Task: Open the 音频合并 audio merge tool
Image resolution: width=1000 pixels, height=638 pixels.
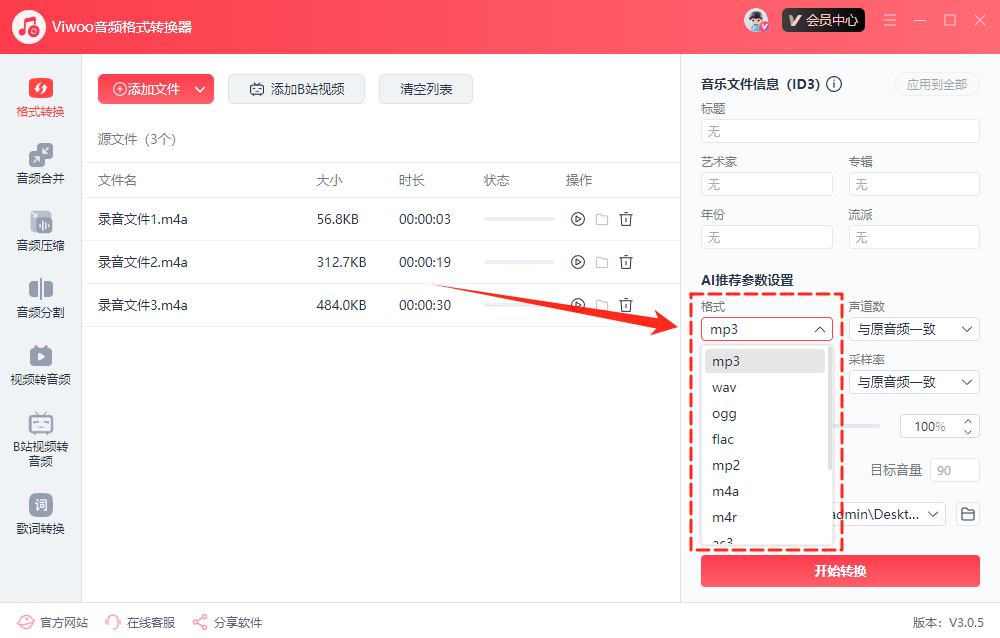Action: pyautogui.click(x=40, y=164)
